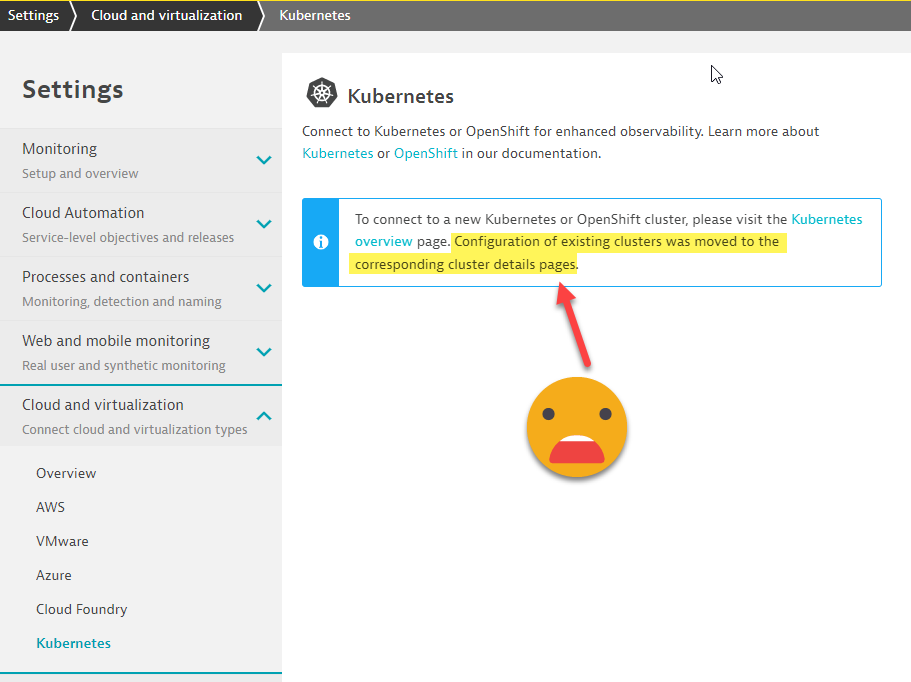The height and width of the screenshot is (682, 911).
Task: Select AWS in the sidebar
Action: (50, 507)
